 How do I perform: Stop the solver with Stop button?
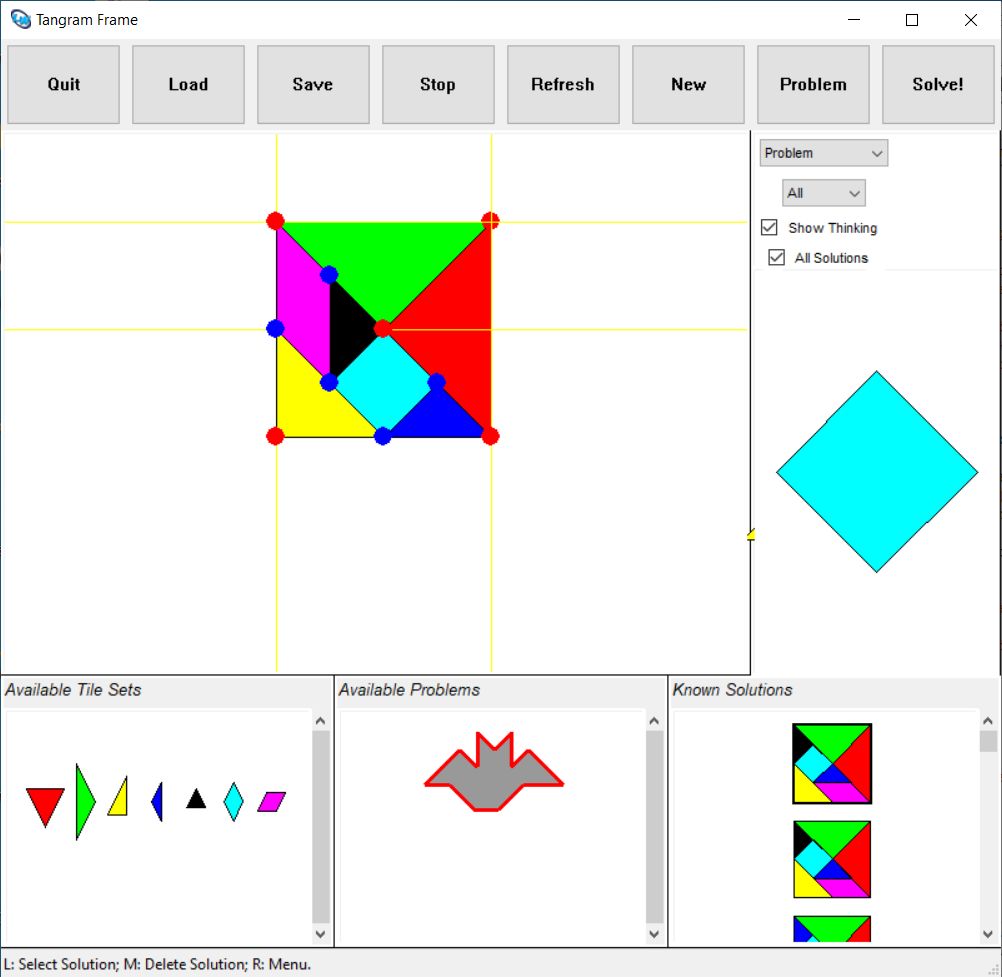click(438, 84)
